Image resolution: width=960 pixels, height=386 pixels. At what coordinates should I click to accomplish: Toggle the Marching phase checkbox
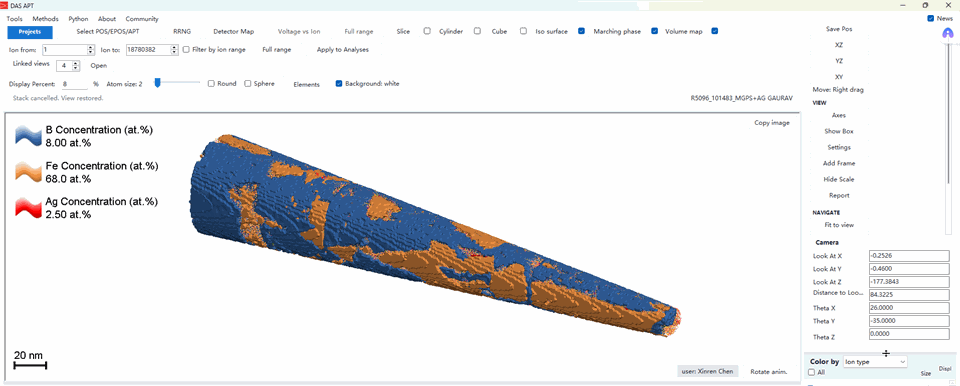(654, 31)
